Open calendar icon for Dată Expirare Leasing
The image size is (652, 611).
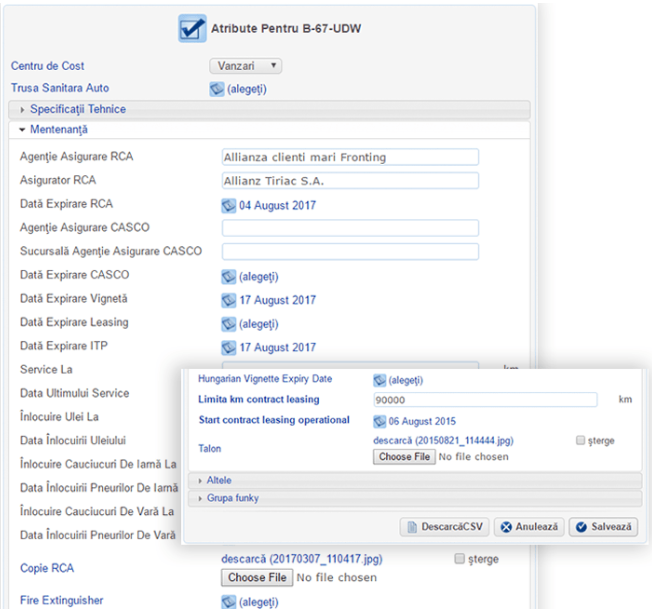228,324
